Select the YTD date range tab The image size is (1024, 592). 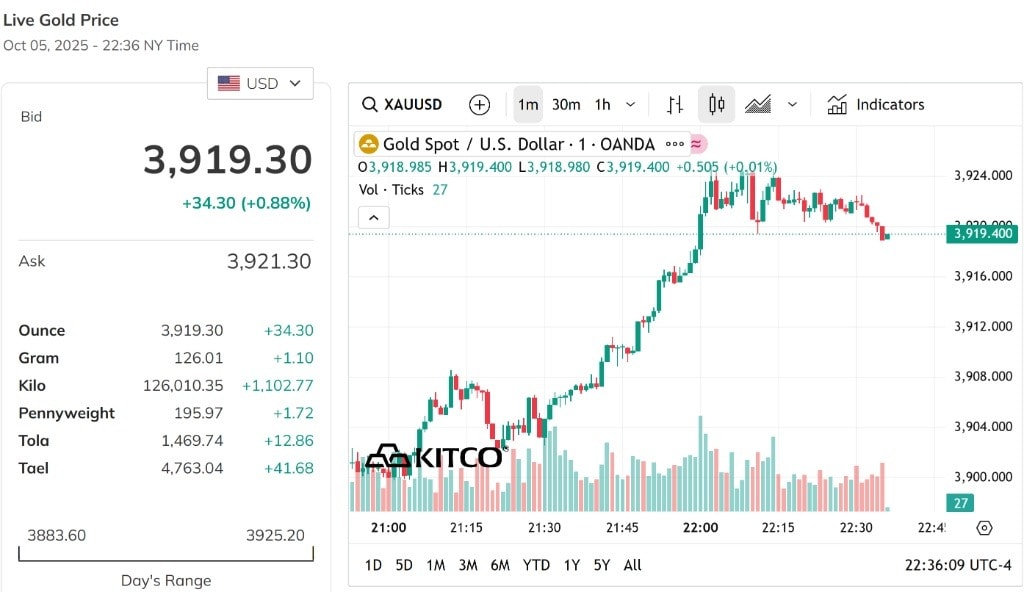536,565
